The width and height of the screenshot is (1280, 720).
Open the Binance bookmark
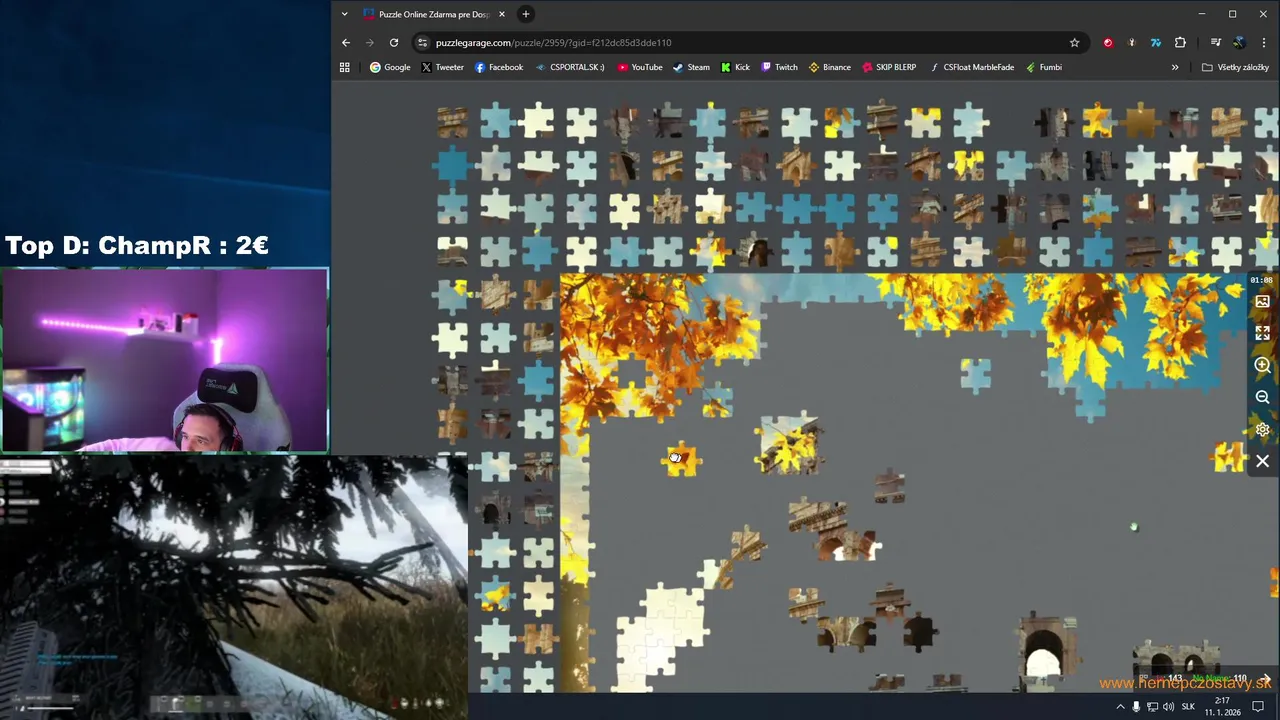click(829, 67)
